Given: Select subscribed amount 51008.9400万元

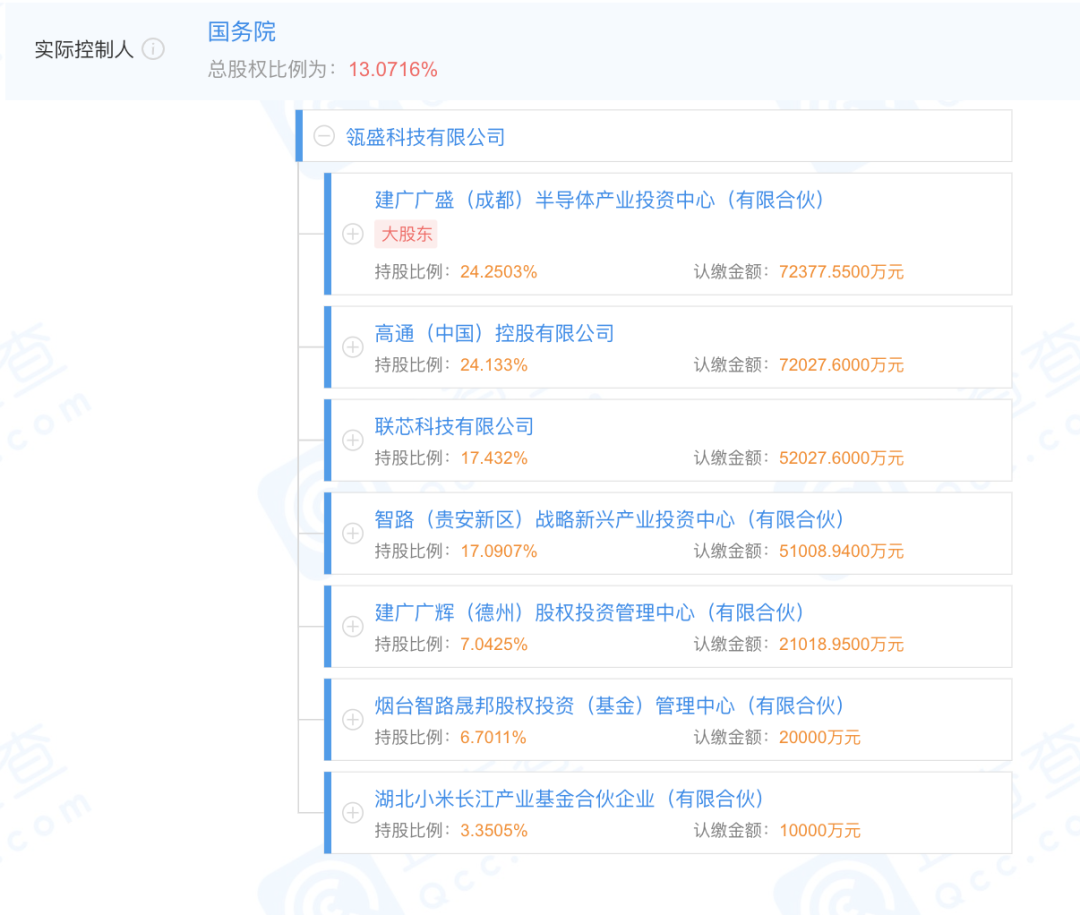Looking at the screenshot, I should click(x=841, y=551).
